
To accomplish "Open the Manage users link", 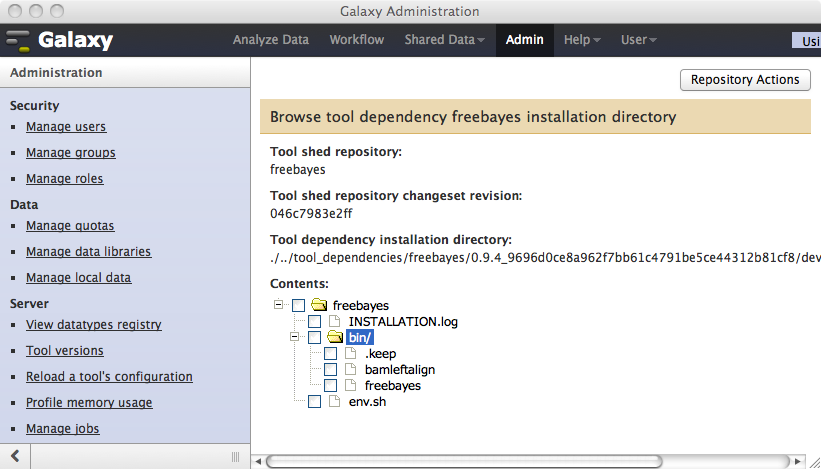I will point(66,127).
